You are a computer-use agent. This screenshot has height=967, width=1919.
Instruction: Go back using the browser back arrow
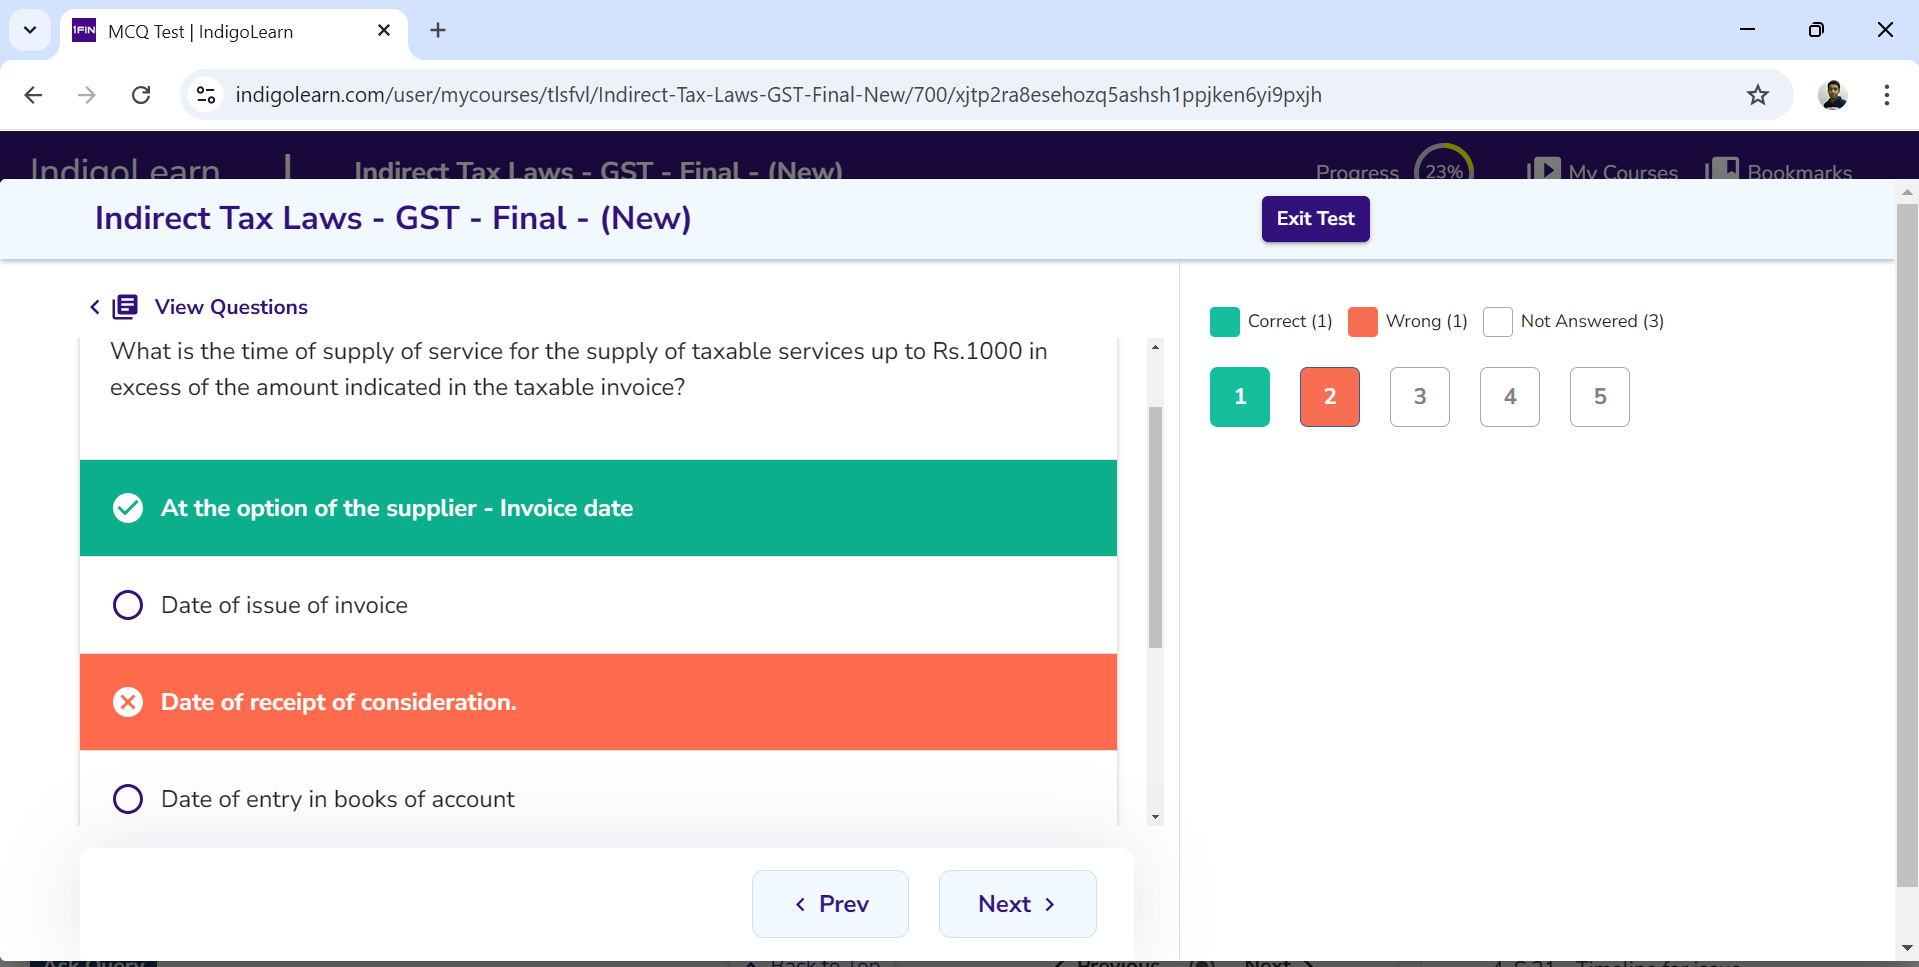coord(33,95)
